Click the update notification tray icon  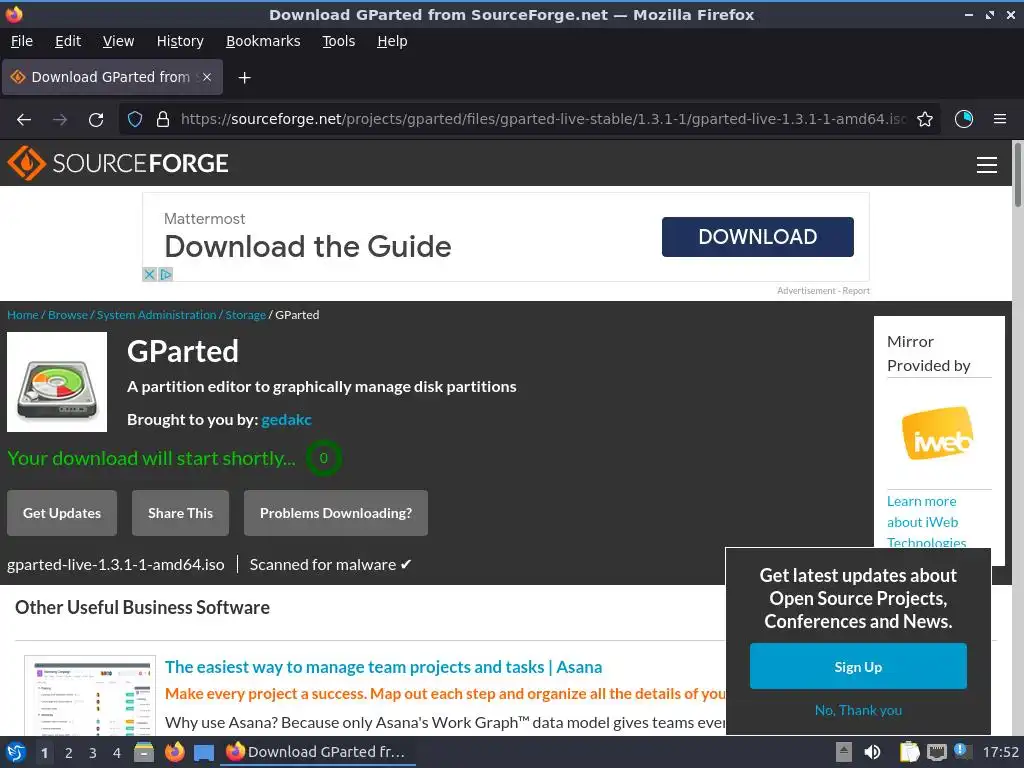(962, 751)
